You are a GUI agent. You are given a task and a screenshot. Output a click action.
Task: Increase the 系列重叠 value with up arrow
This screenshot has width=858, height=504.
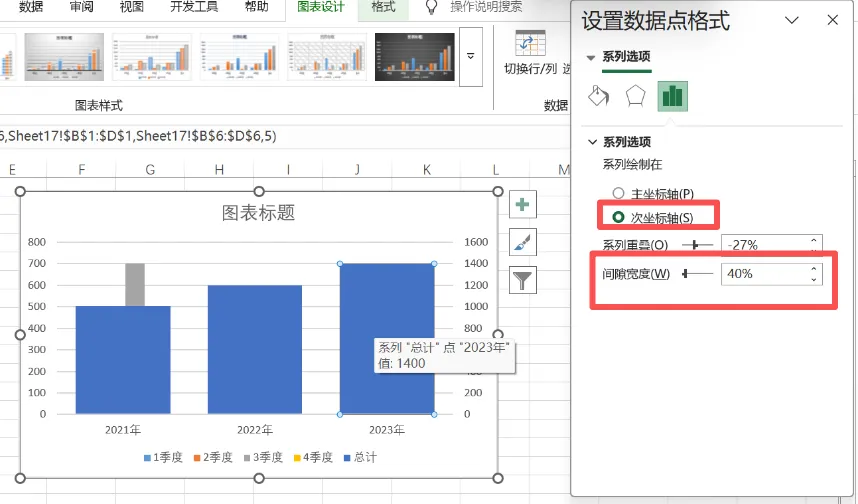pyautogui.click(x=814, y=240)
